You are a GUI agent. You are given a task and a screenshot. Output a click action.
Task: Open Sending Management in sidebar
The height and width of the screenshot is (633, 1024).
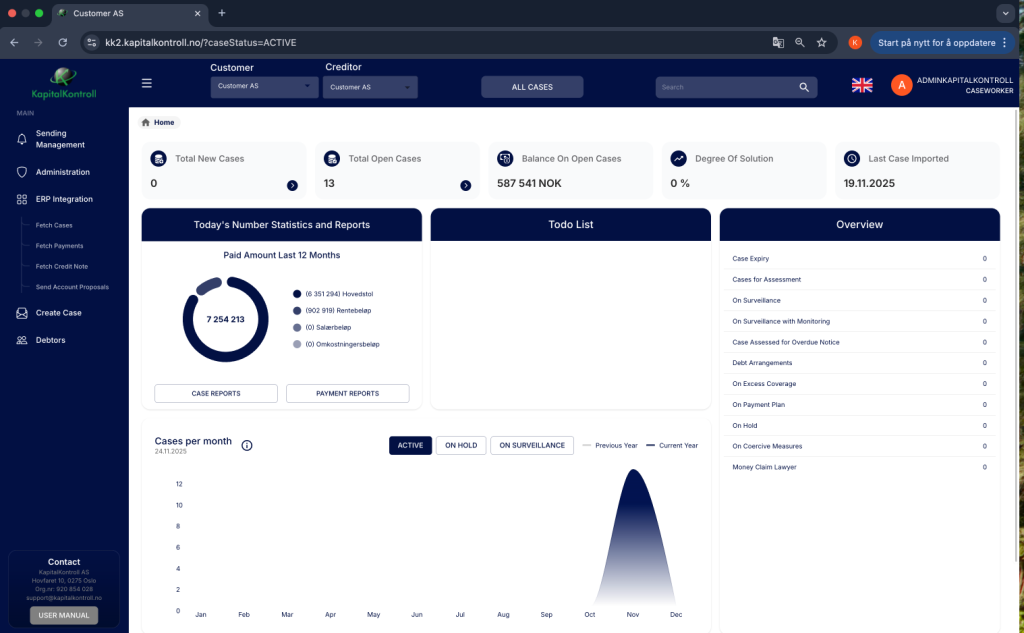pos(60,139)
